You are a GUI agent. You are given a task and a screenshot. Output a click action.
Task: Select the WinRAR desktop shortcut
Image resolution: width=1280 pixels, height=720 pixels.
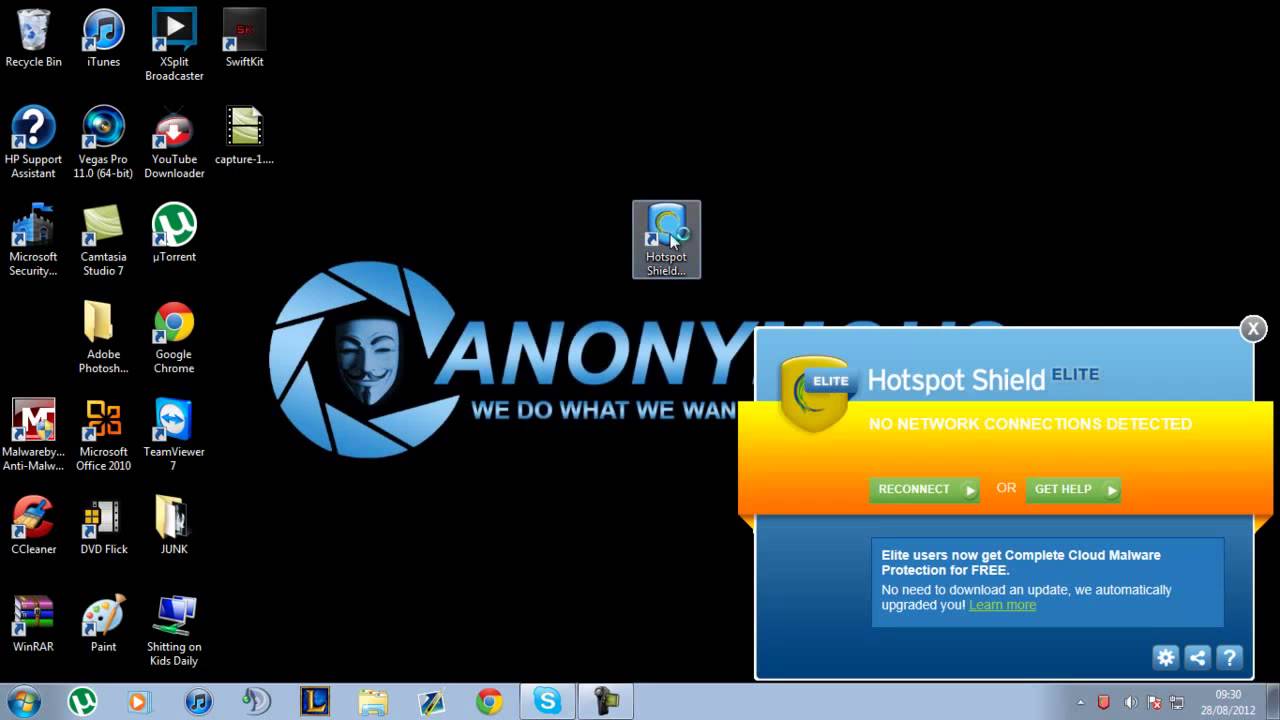(33, 623)
